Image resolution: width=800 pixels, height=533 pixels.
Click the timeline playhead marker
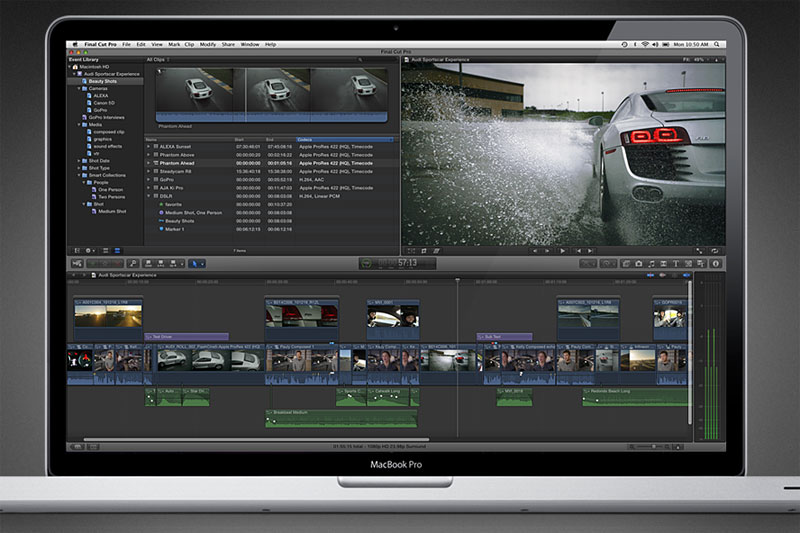click(458, 280)
